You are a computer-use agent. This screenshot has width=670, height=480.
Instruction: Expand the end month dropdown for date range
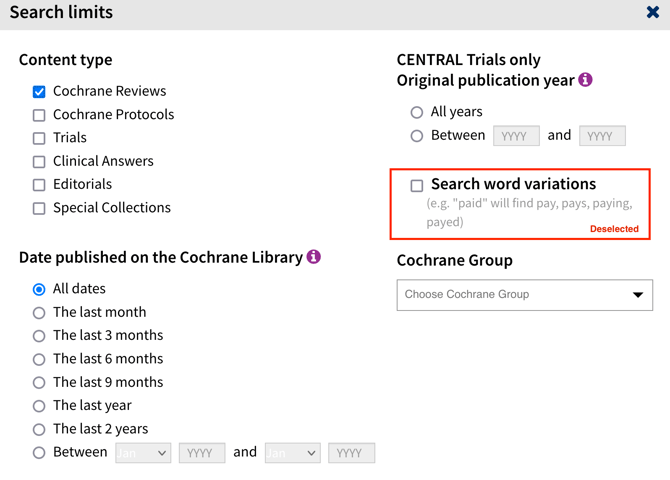[x=292, y=453]
